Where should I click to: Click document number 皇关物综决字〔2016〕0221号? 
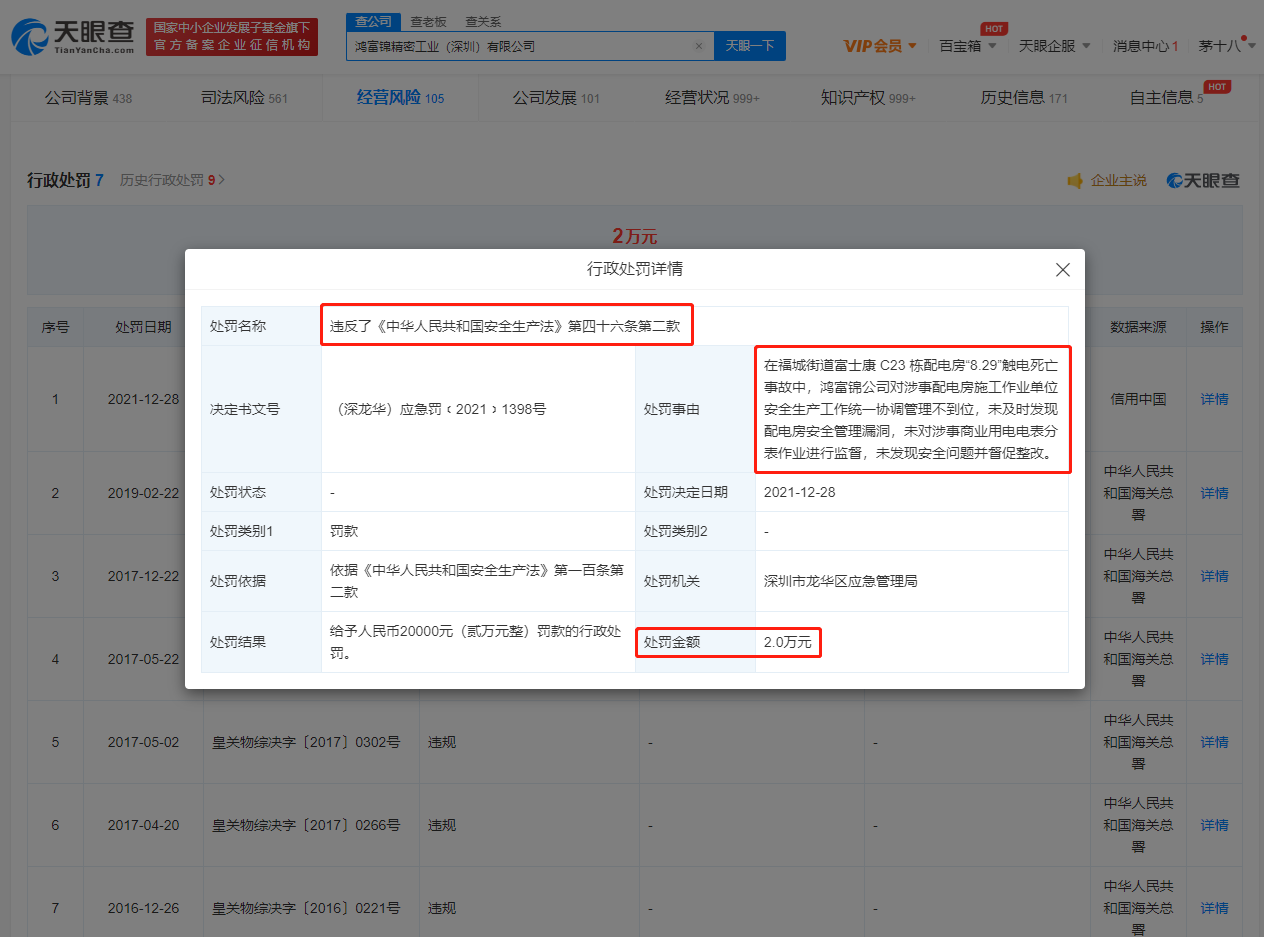point(306,908)
